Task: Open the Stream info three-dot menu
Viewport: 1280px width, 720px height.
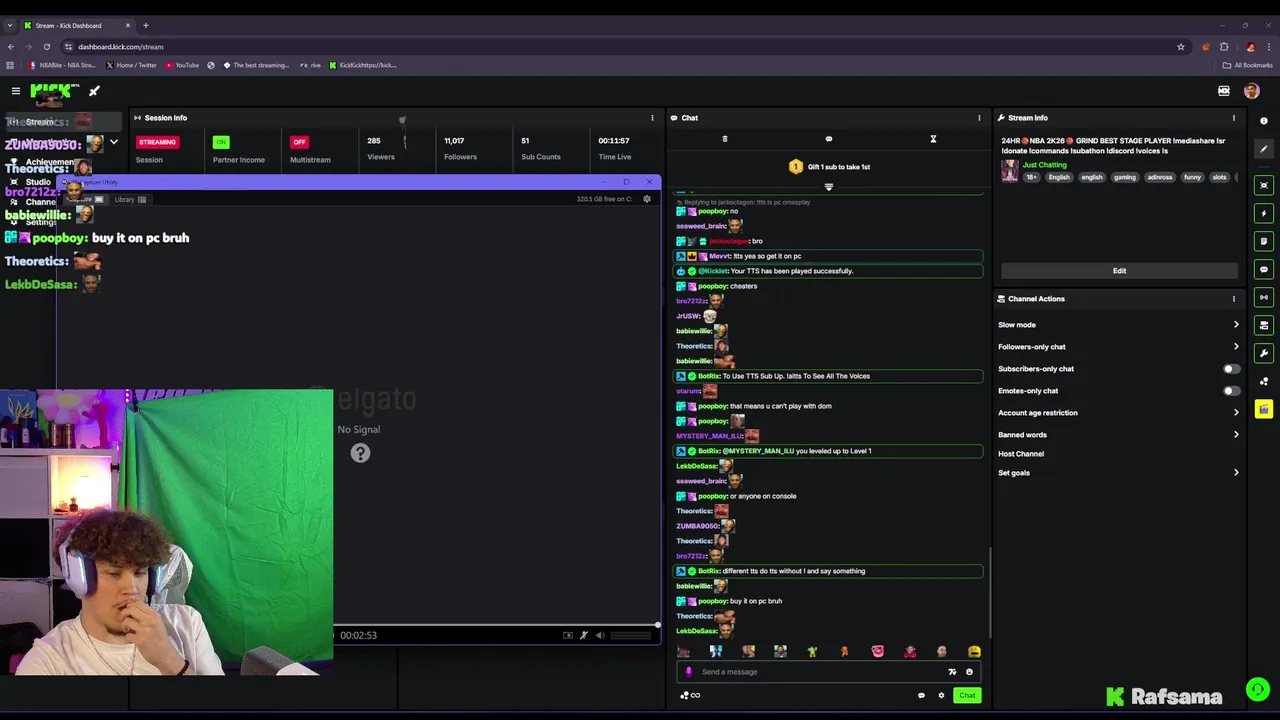Action: tap(1233, 118)
